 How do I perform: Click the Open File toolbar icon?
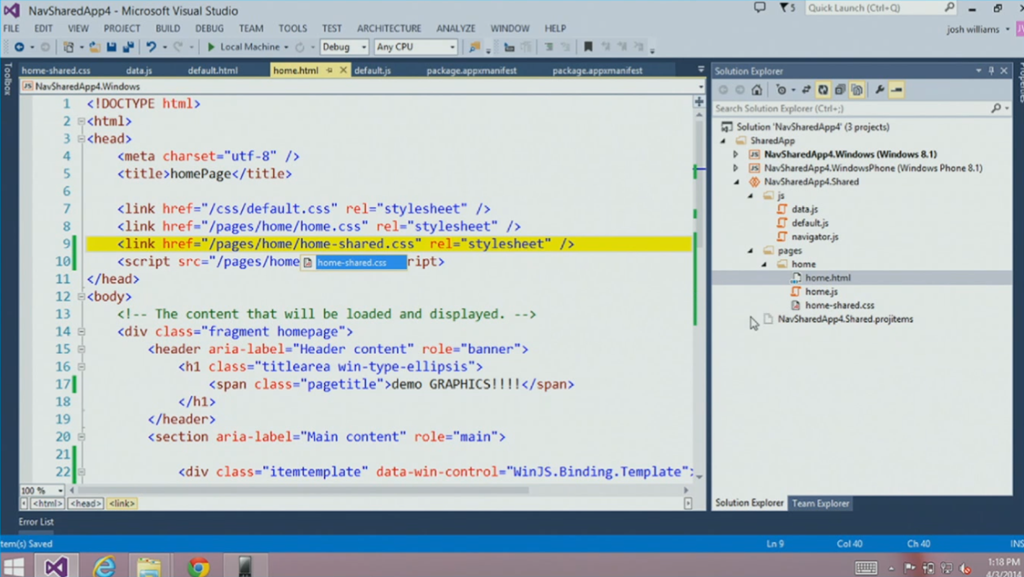95,47
